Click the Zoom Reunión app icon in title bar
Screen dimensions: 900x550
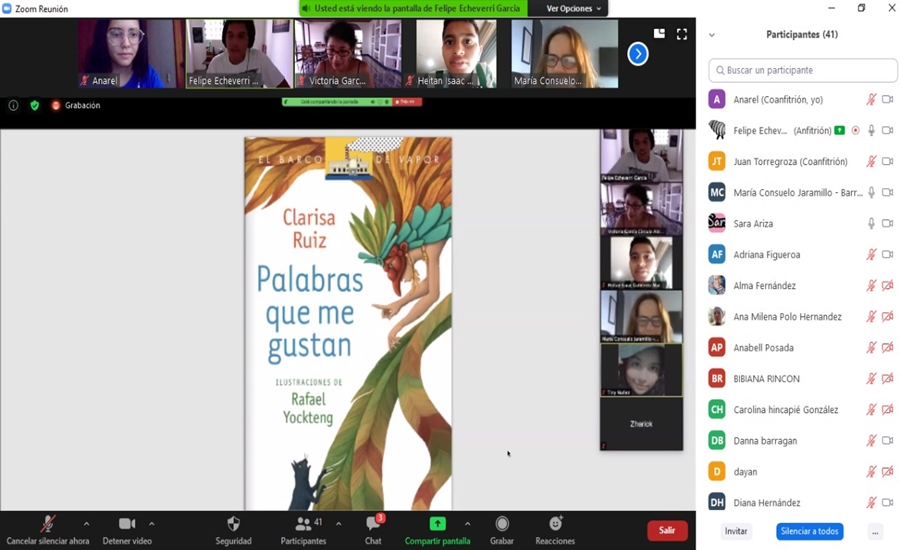7,9
